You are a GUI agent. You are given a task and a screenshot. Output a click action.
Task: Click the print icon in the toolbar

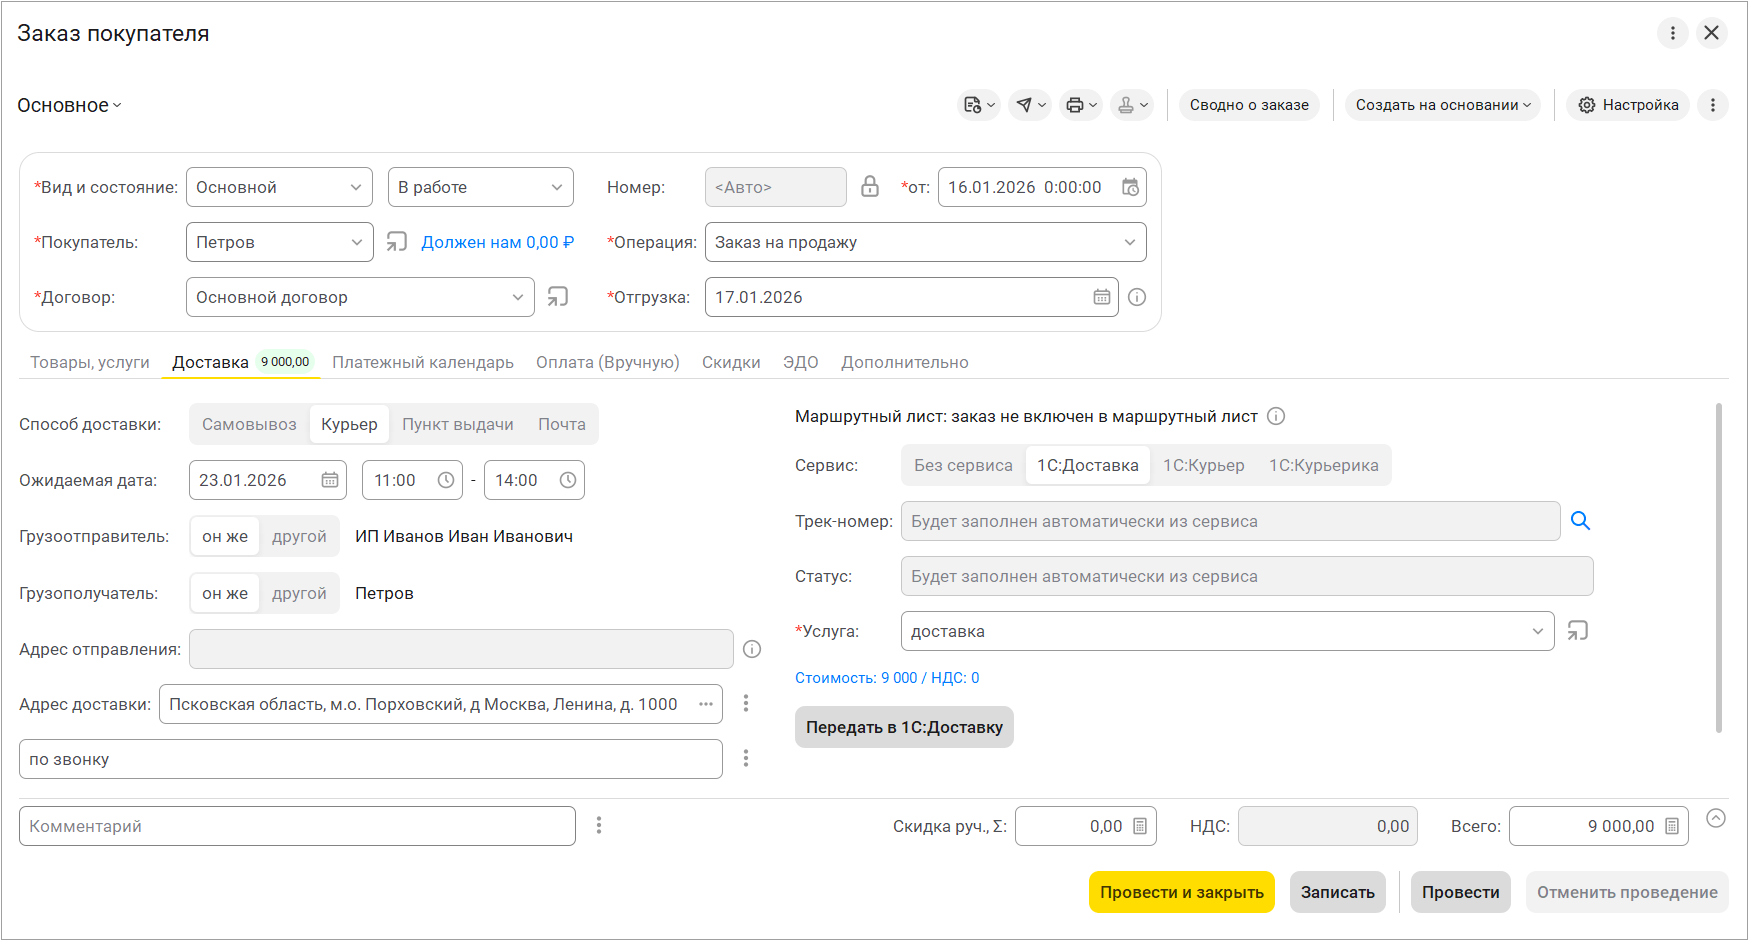pyautogui.click(x=1075, y=105)
